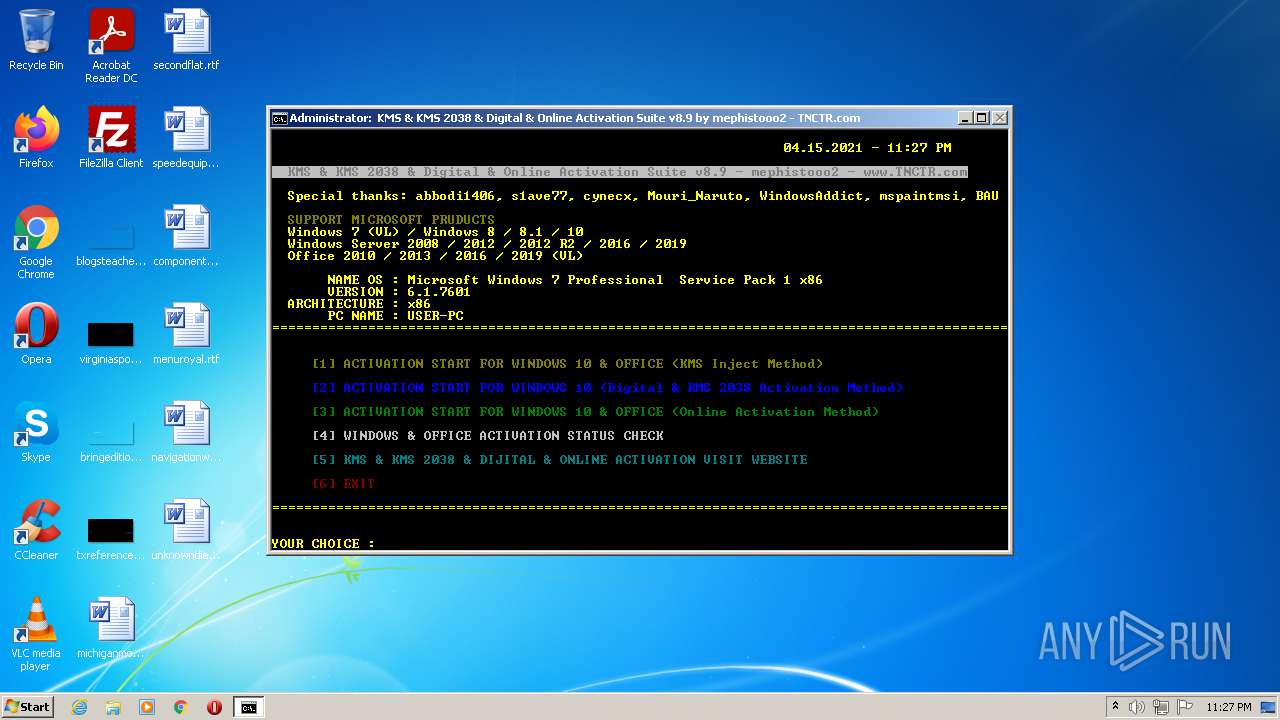Maximize the Activation Suite console window
Screen dimensions: 1280x720
pyautogui.click(x=981, y=118)
